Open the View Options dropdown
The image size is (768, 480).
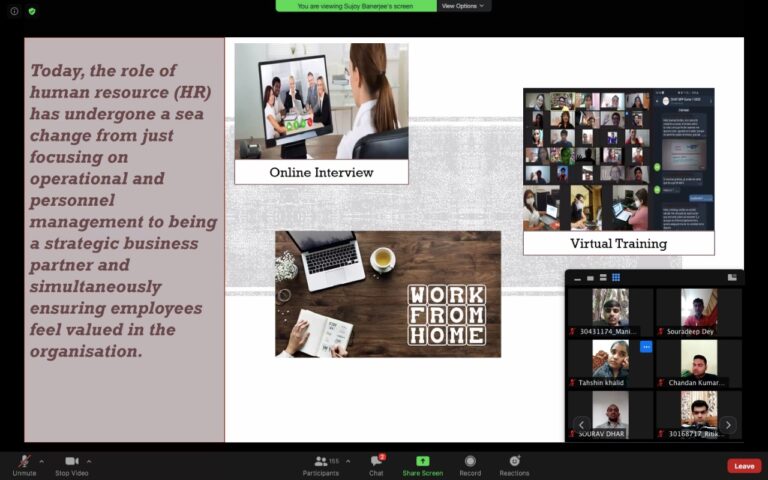(464, 6)
